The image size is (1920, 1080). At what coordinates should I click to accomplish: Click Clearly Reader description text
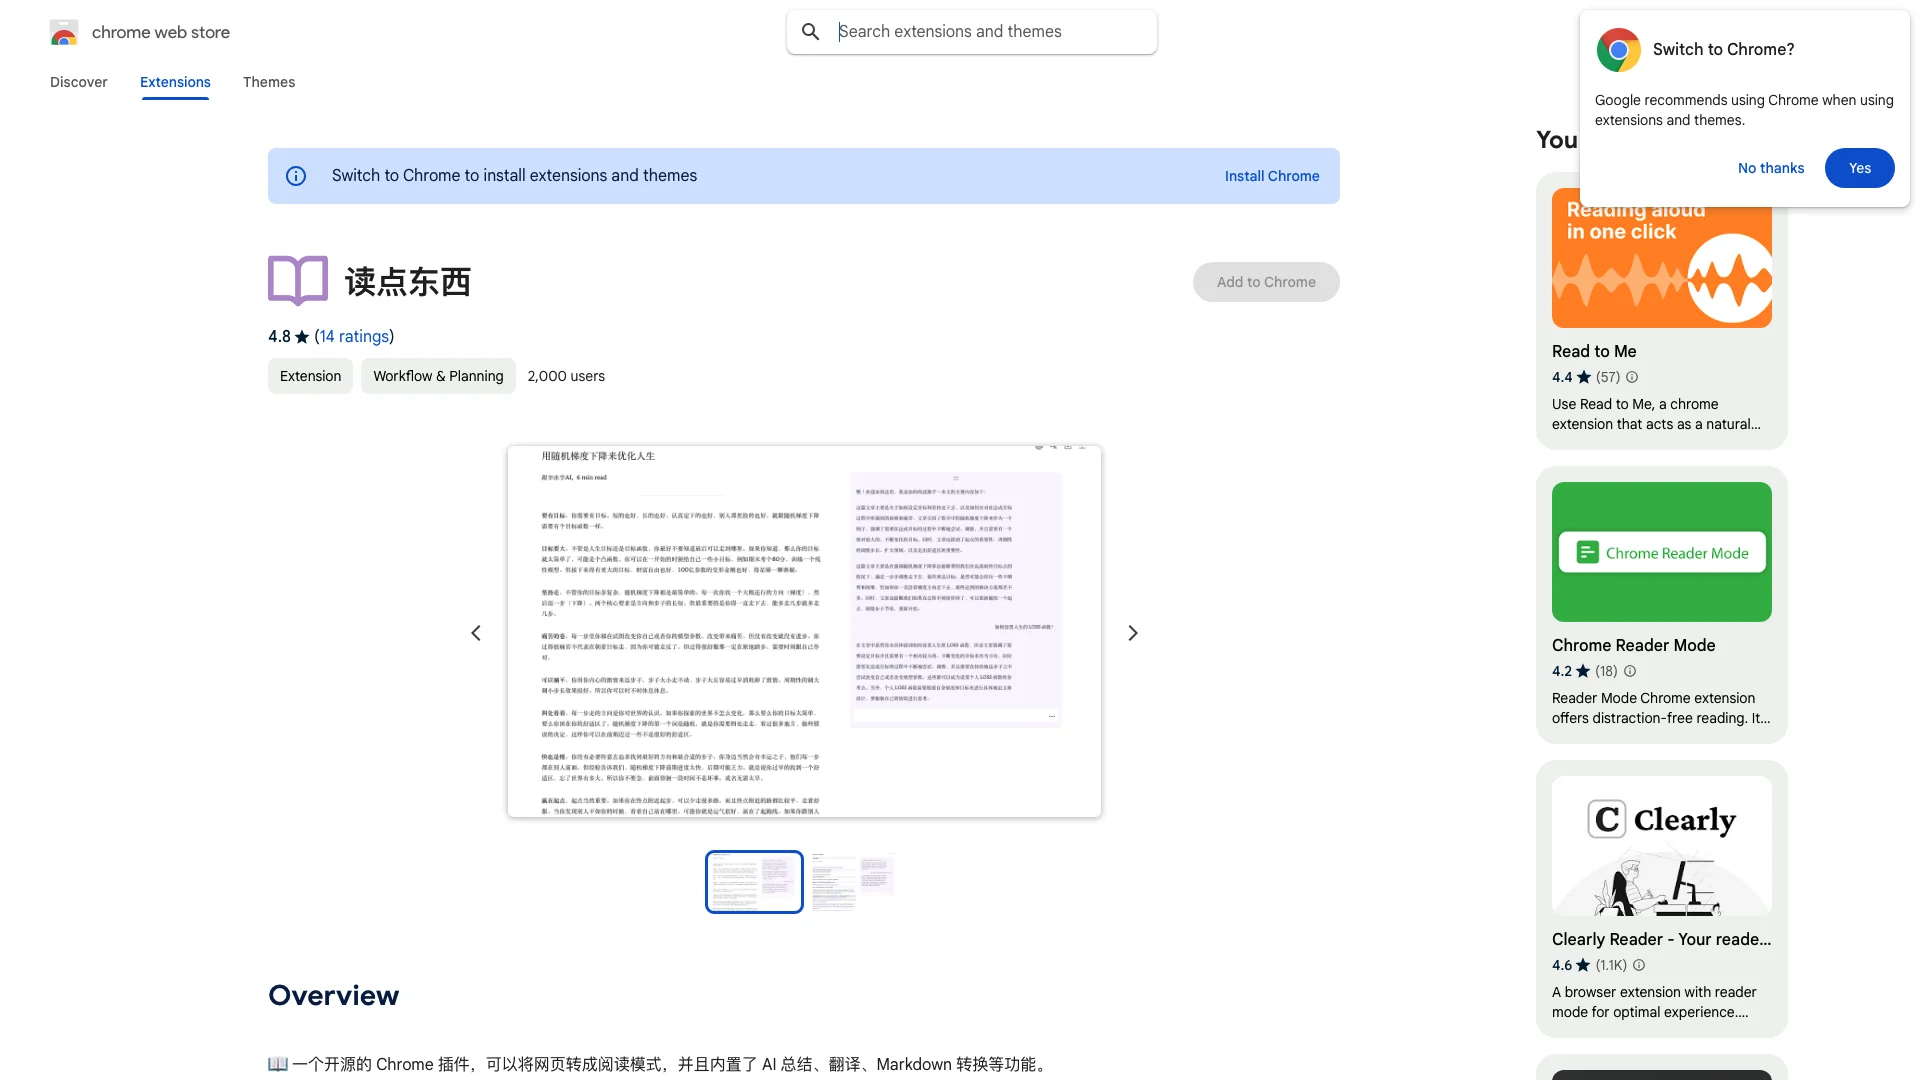(1654, 1002)
